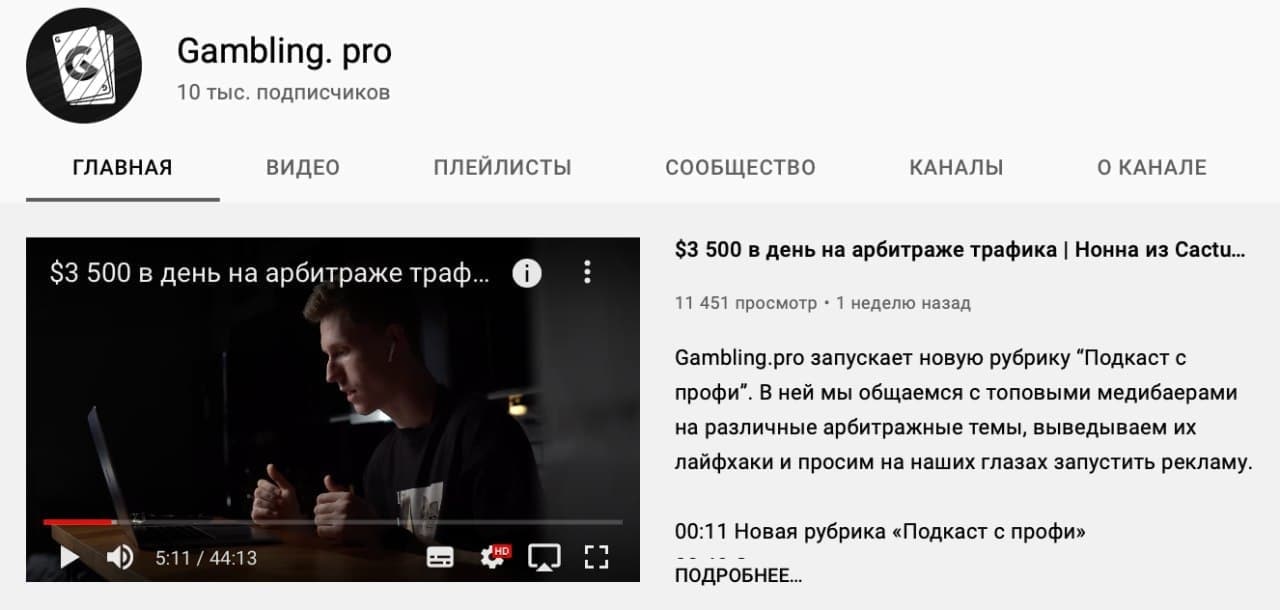Open the О КАНАЛЕ tab
This screenshot has width=1280, height=610.
1152,168
